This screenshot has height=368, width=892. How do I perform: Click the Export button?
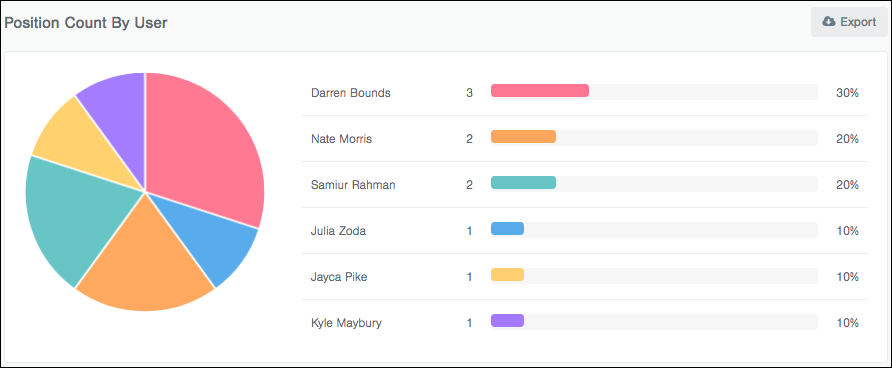[849, 22]
